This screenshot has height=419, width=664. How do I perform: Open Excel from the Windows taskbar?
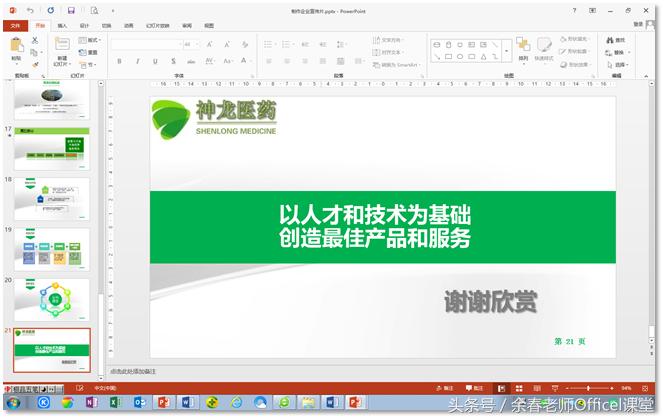point(115,403)
